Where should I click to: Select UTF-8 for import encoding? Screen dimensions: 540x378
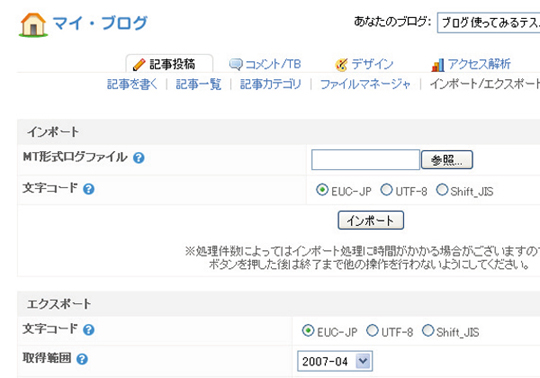(386, 190)
